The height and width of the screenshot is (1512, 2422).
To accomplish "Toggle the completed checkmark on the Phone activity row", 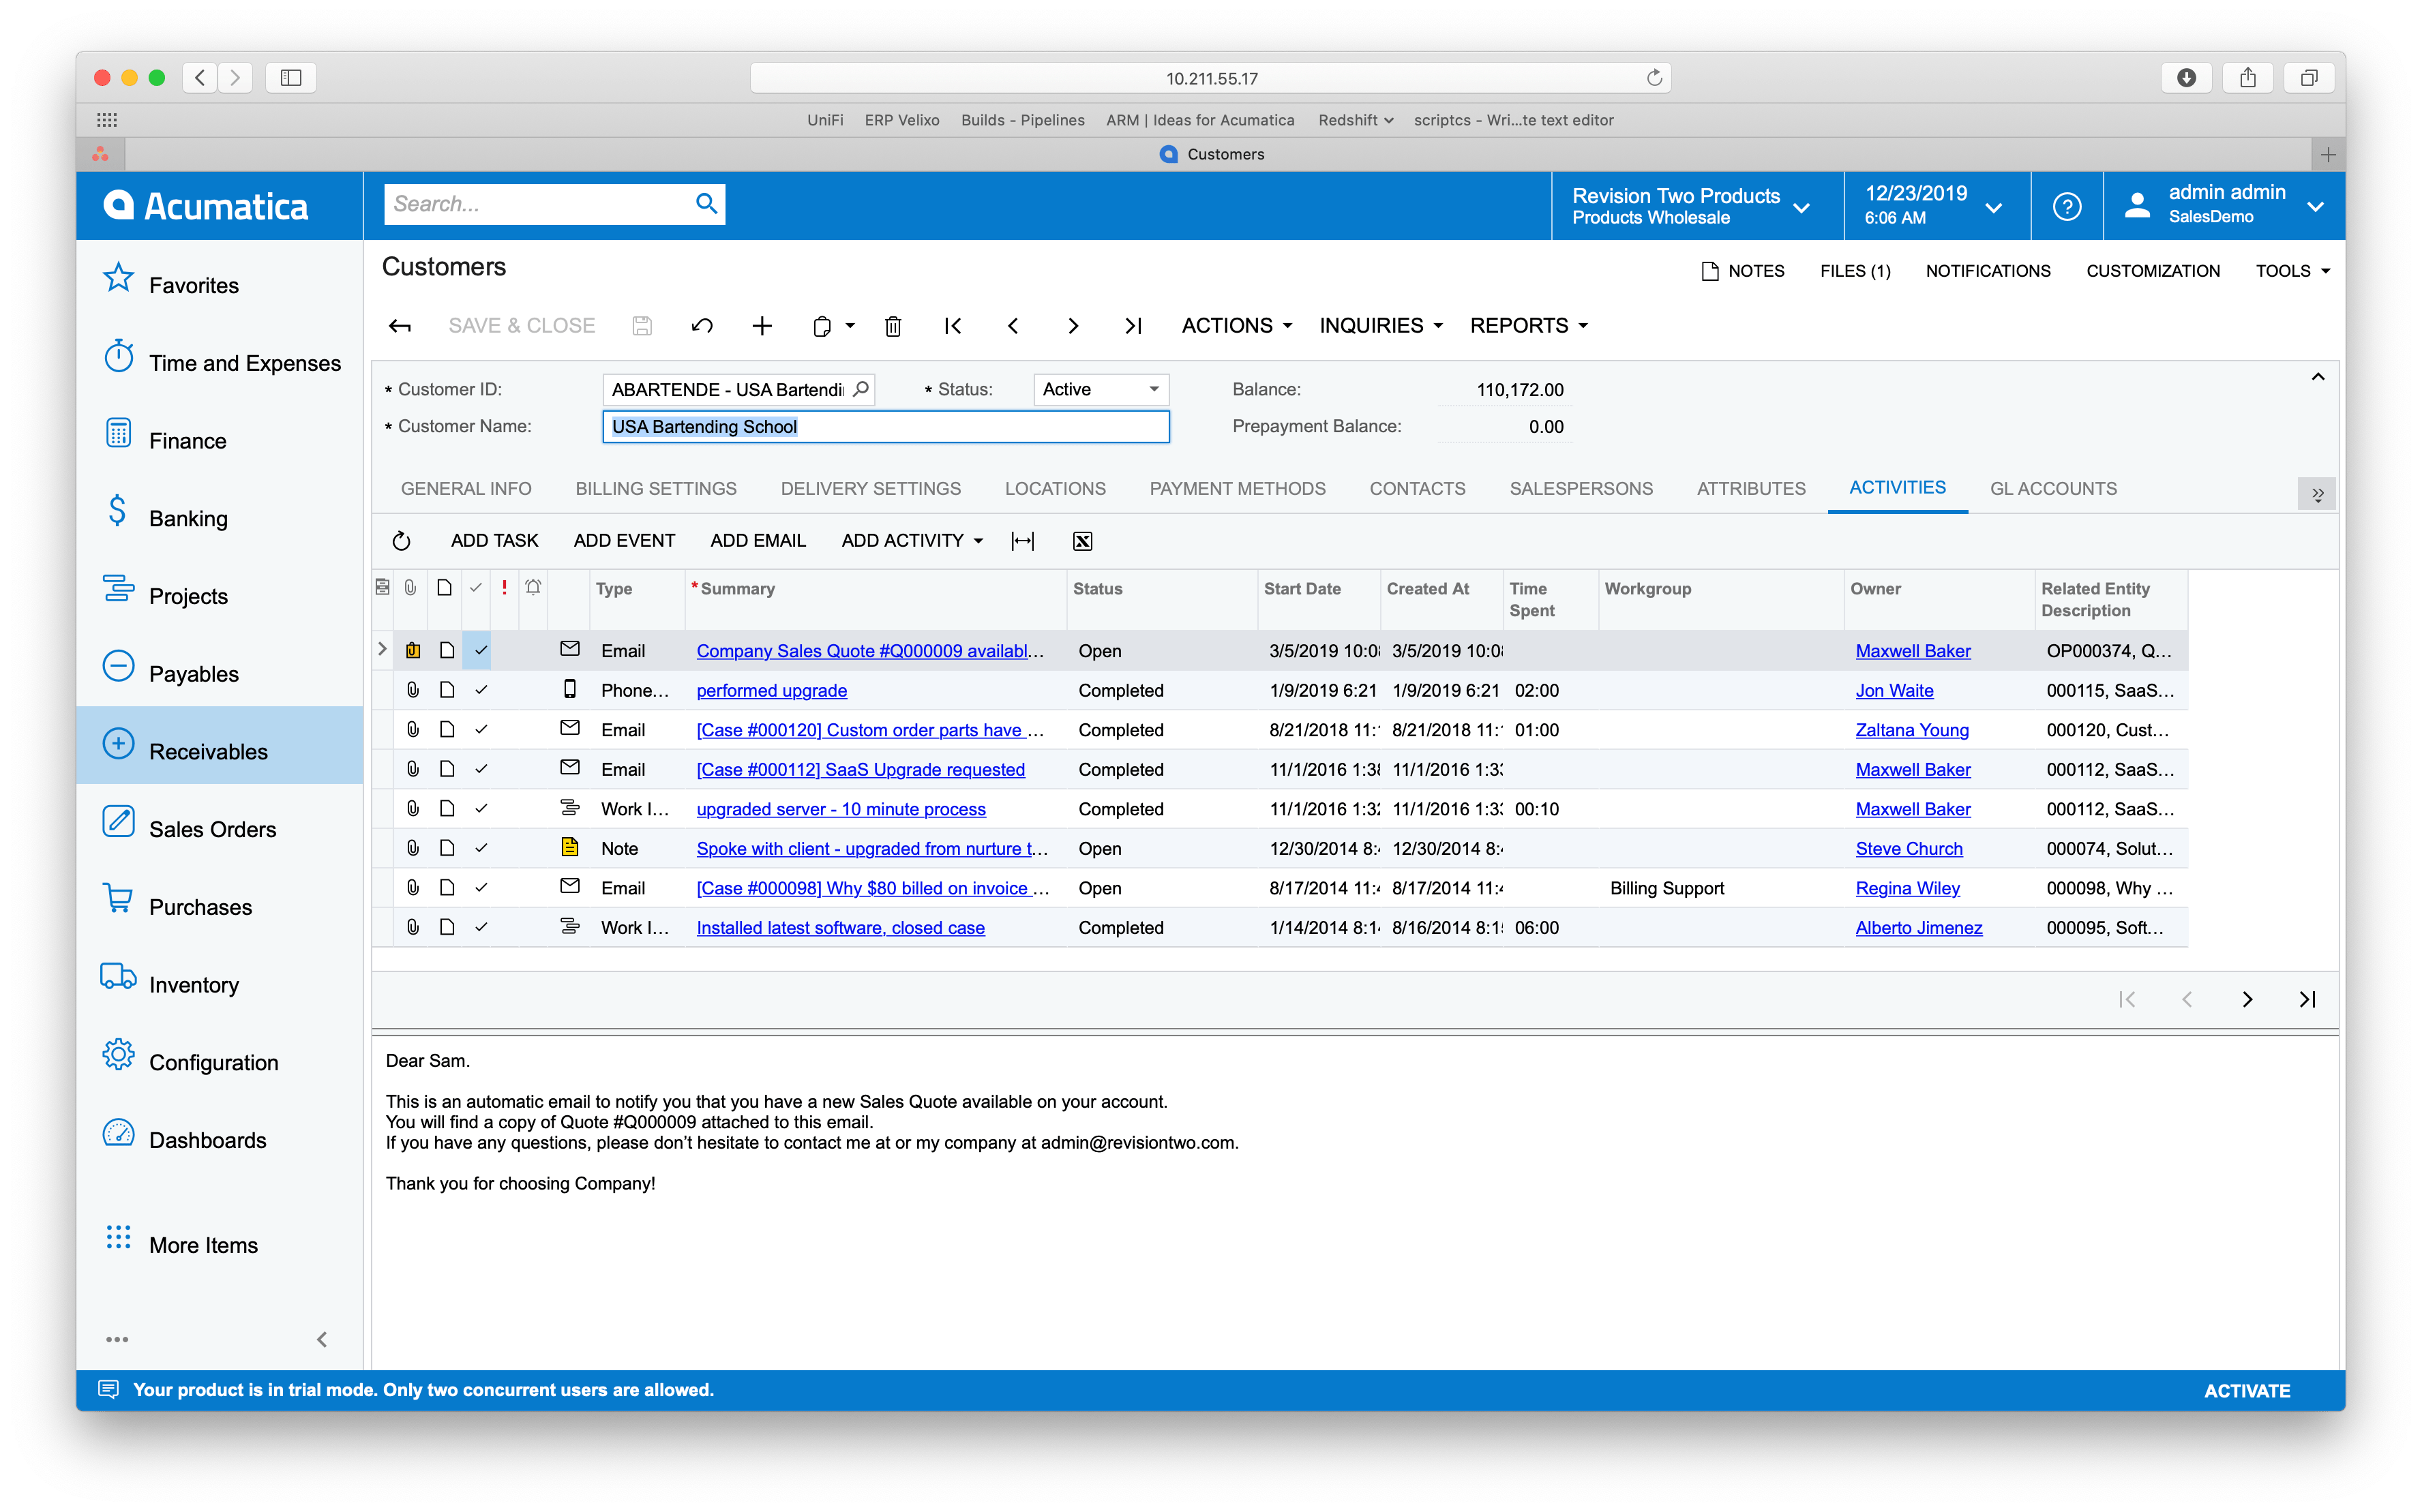I will click(481, 690).
